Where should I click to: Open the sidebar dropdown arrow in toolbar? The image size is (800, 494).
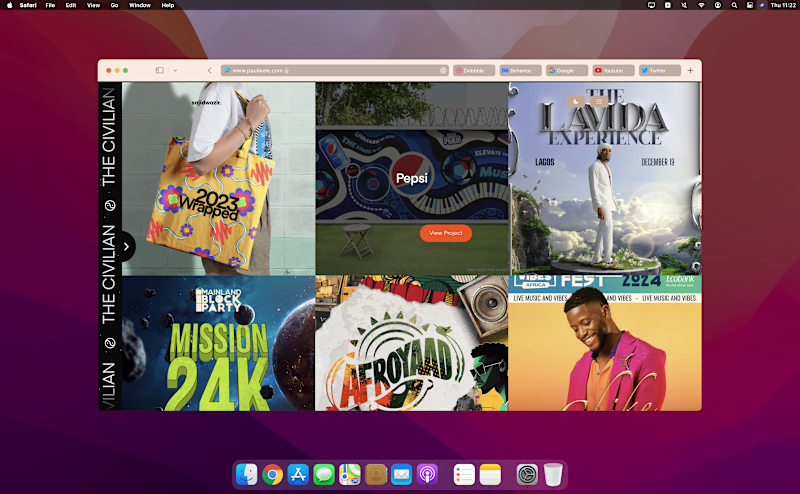click(175, 70)
